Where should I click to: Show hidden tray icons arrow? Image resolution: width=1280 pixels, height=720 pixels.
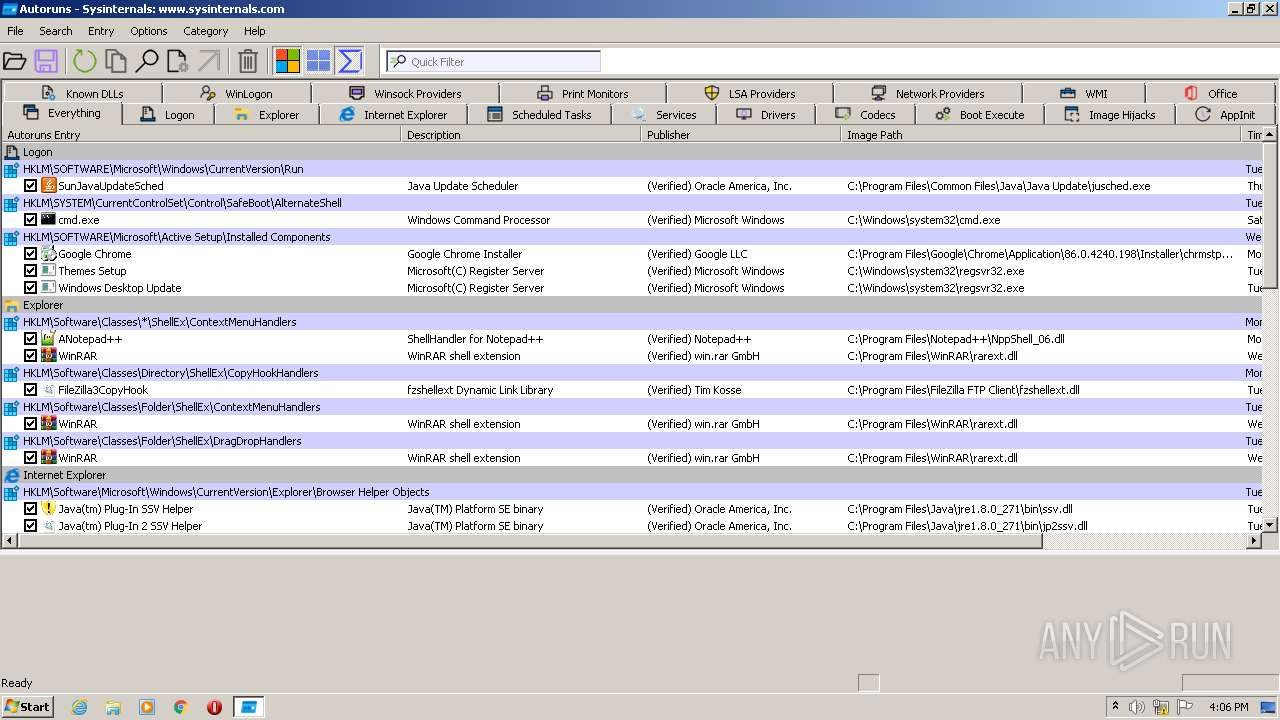click(x=1115, y=707)
